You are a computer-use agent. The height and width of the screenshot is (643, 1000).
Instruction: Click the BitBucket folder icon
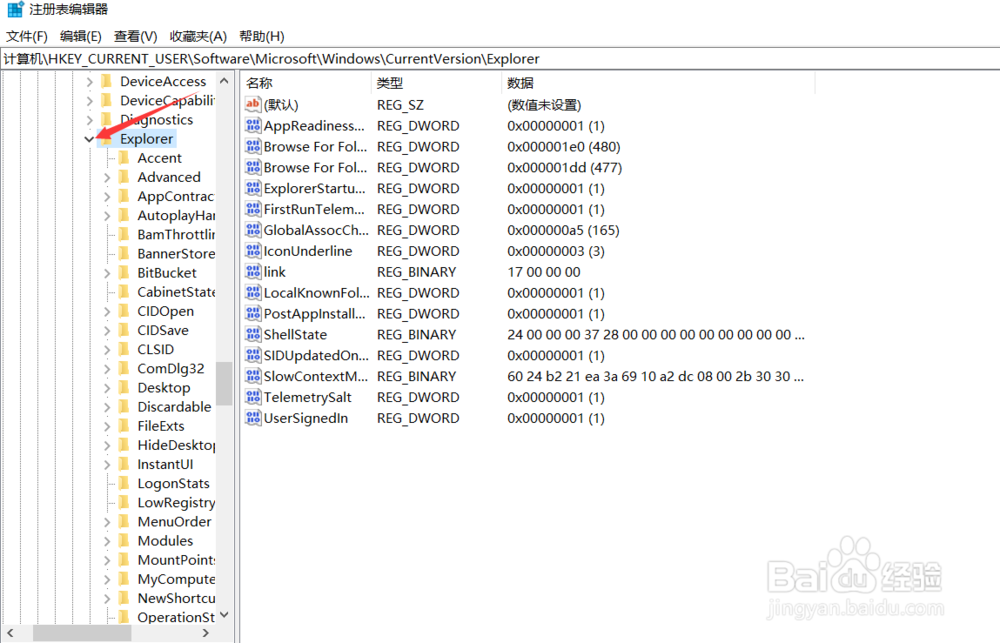pyautogui.click(x=124, y=272)
